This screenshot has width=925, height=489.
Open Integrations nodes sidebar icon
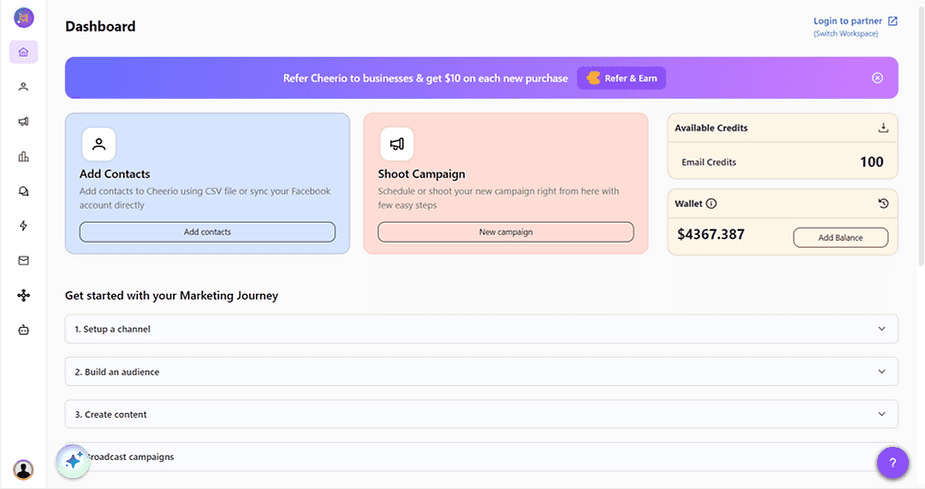(24, 295)
